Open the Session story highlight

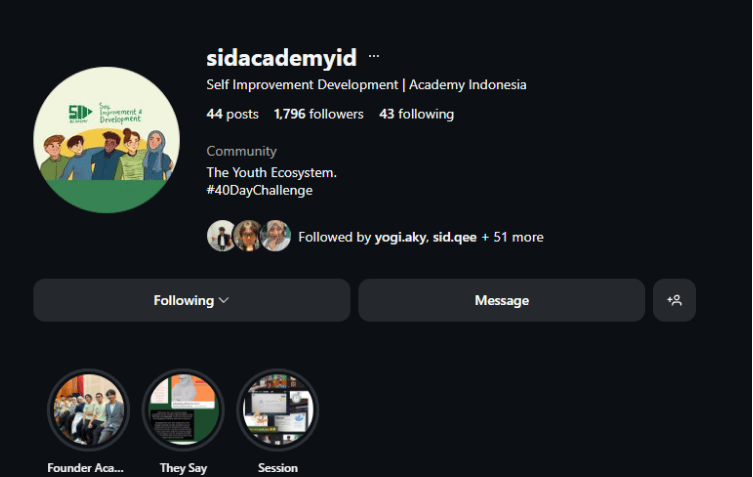click(x=278, y=410)
